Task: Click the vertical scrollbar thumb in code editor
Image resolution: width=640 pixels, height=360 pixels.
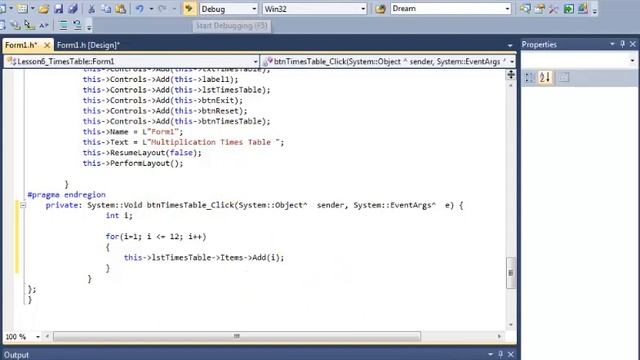Action: pyautogui.click(x=511, y=273)
